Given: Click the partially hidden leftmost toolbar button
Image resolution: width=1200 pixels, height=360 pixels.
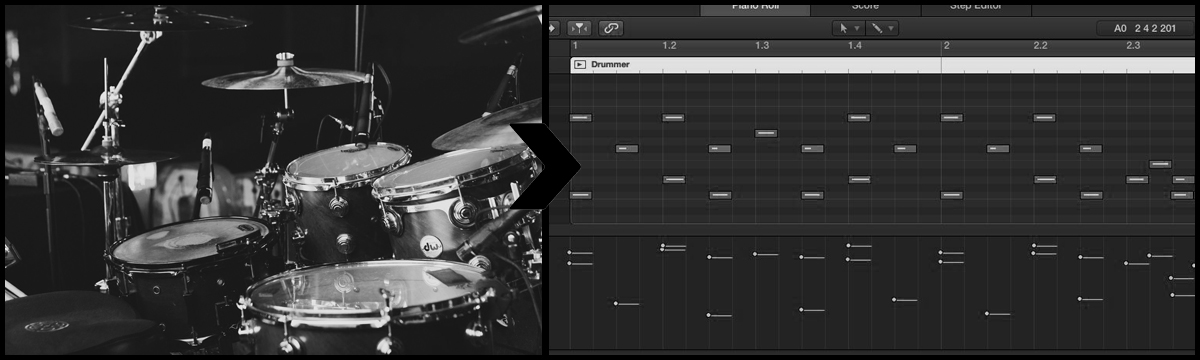Looking at the screenshot, I should point(553,28).
